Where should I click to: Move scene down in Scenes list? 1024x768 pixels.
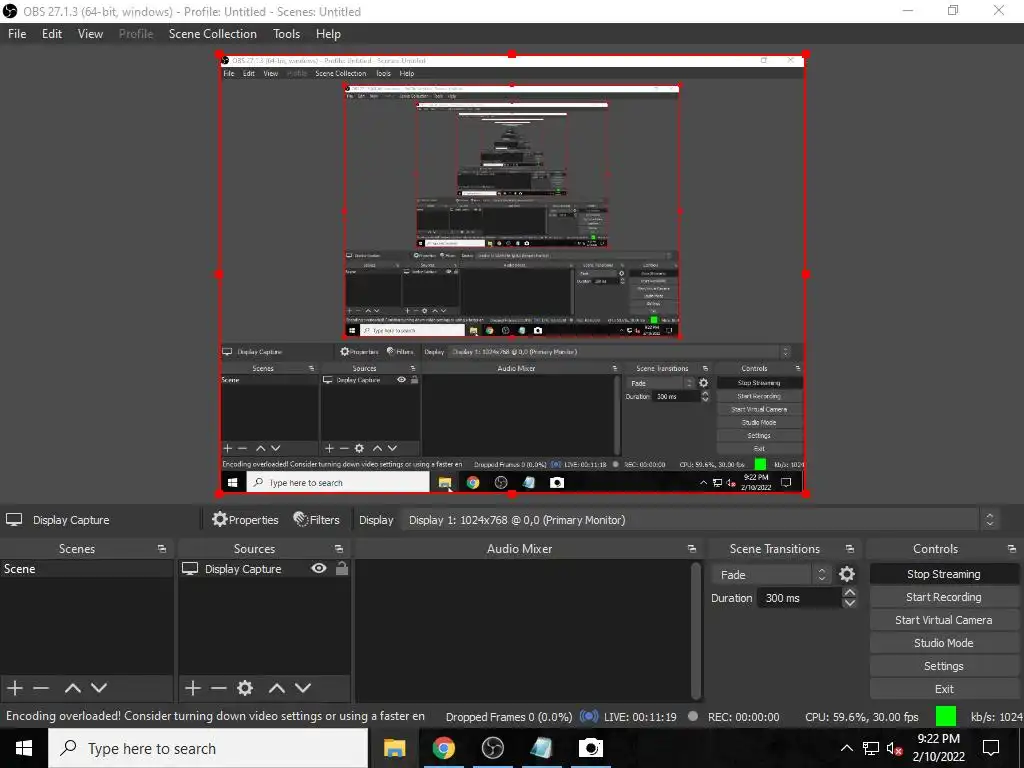coord(99,688)
